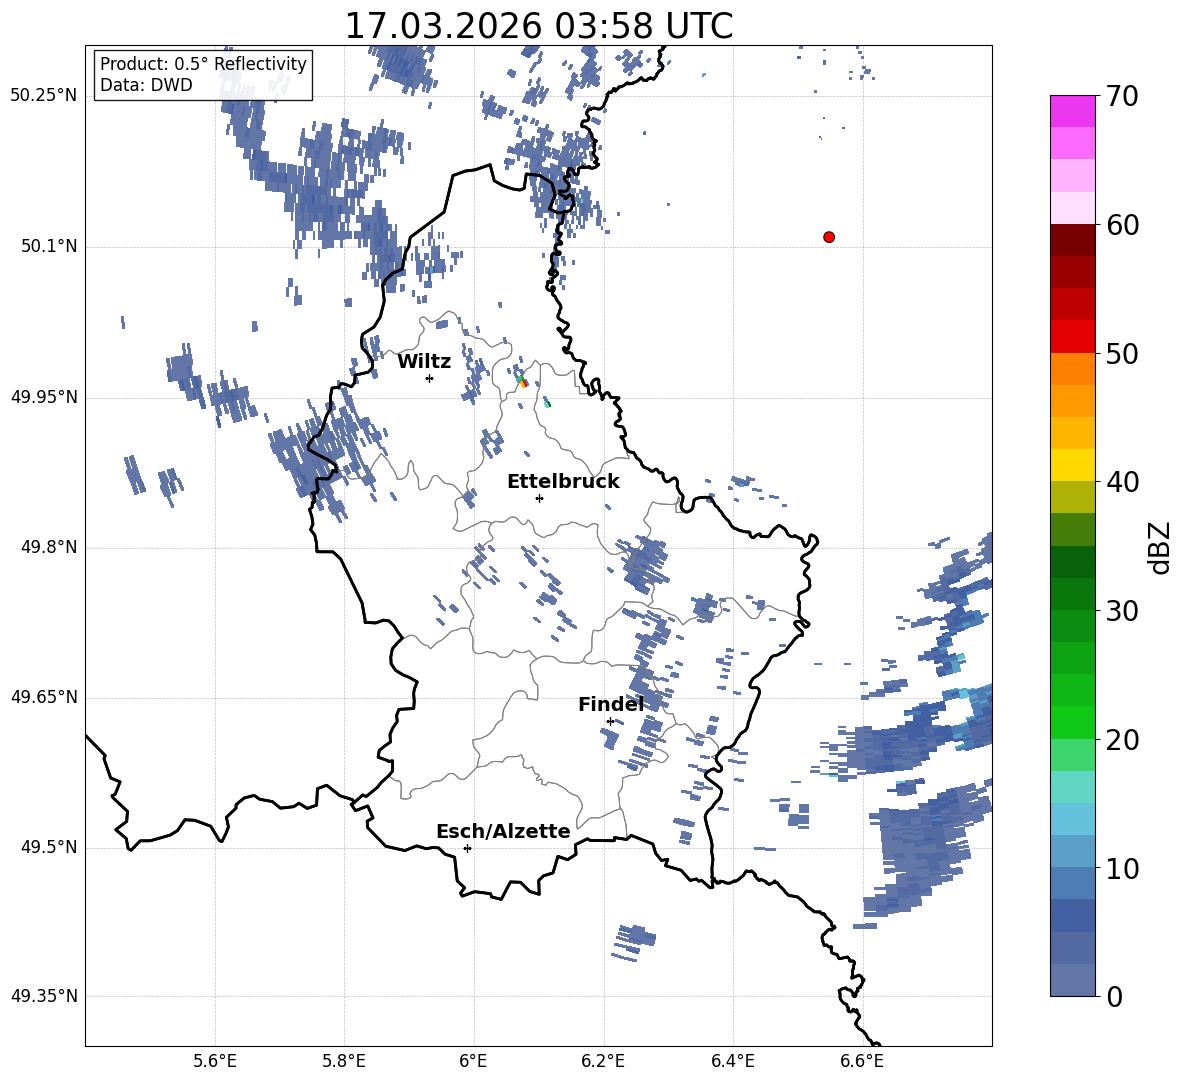Click the 49.8°N latitude label
The width and height of the screenshot is (1184, 1081).
pos(48,547)
